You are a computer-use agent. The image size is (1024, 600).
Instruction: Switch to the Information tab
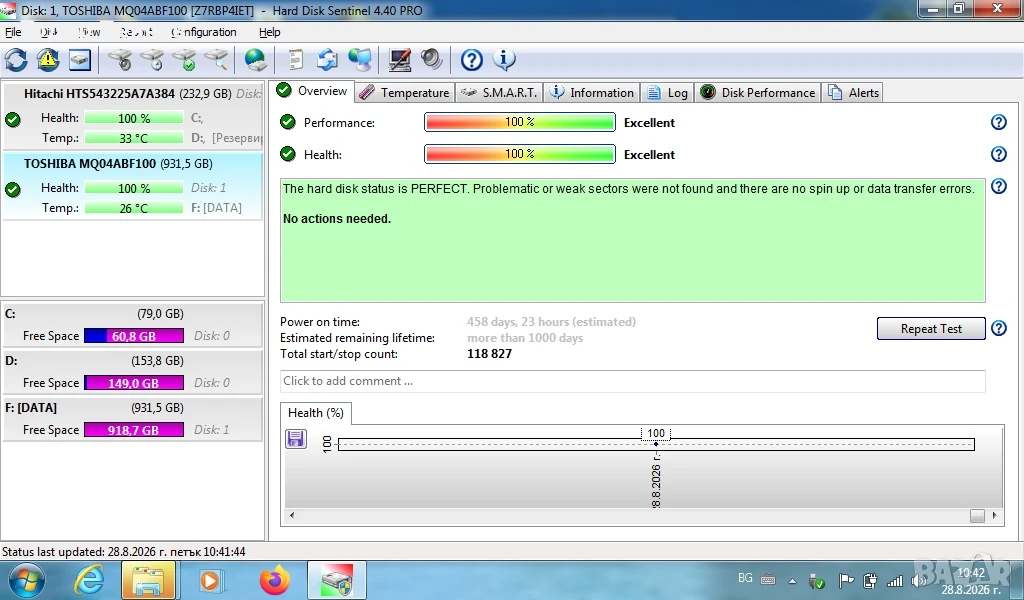591,93
